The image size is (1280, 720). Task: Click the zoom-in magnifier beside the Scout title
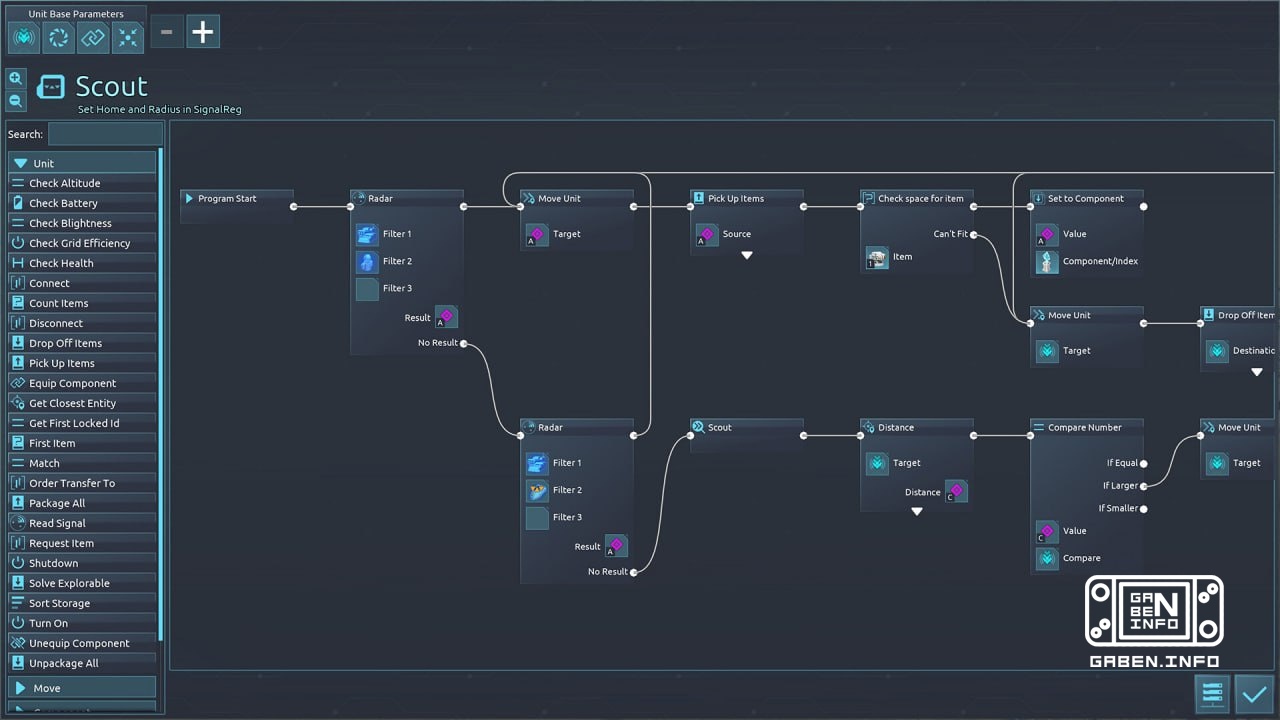(x=16, y=78)
